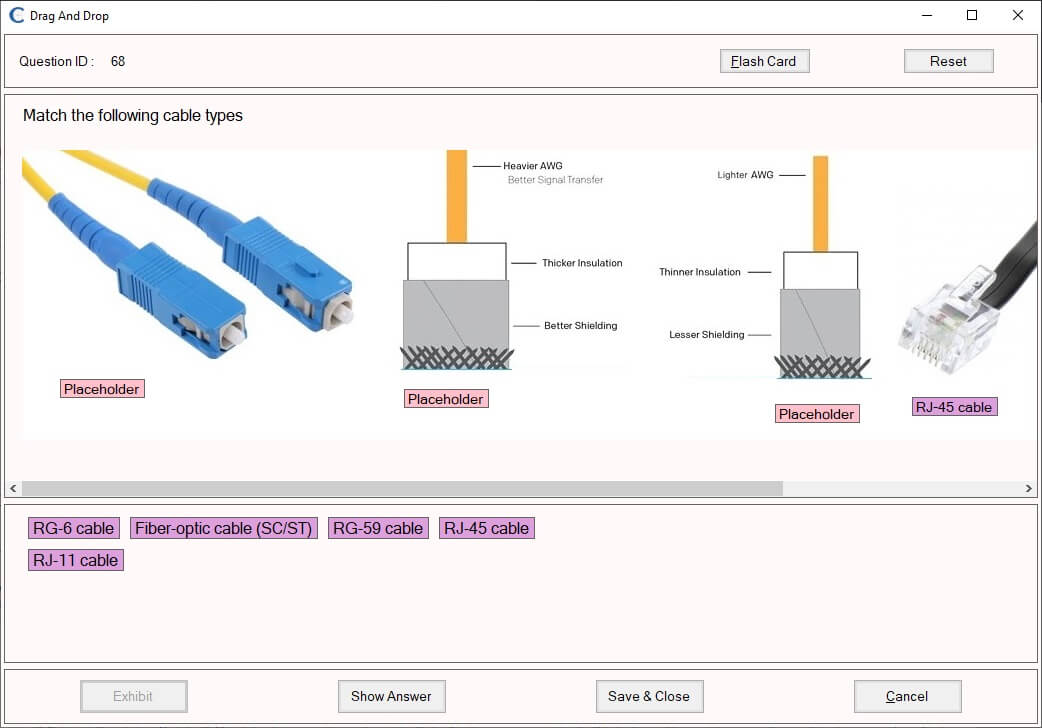Click Show Answer button
Viewport: 1042px width, 728px height.
pos(391,696)
